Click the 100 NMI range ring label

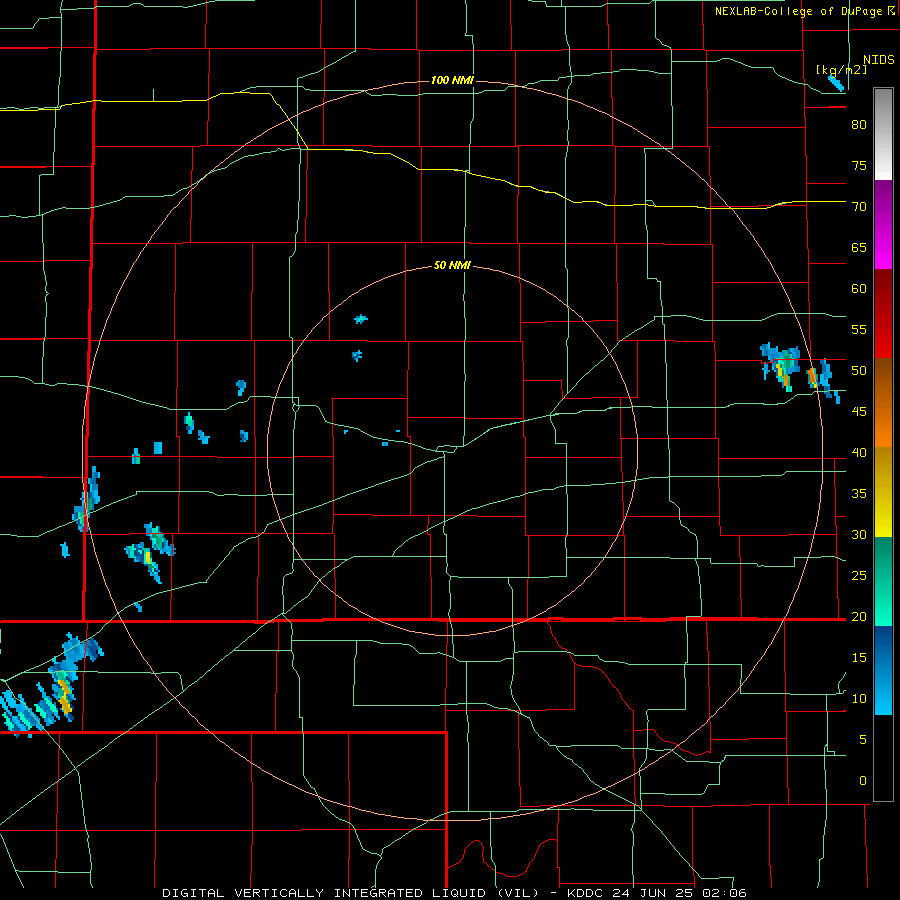(x=452, y=80)
